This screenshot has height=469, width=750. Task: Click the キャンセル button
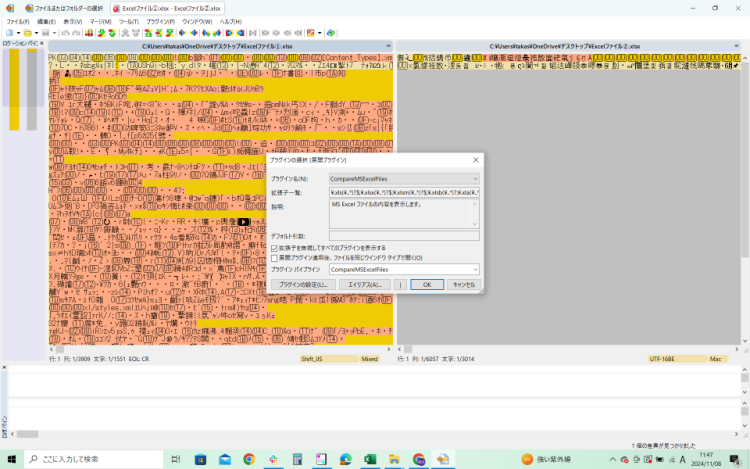(x=462, y=284)
